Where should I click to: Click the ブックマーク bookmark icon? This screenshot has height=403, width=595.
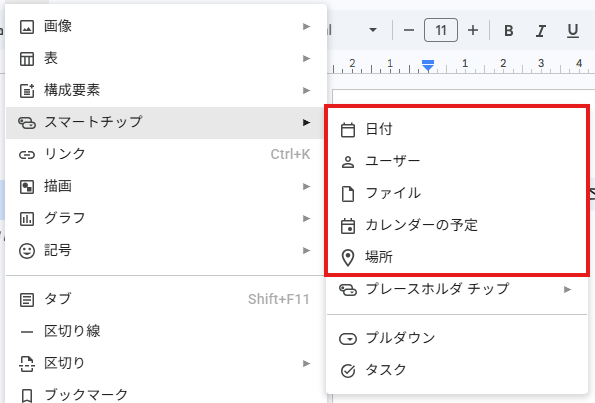(27, 396)
